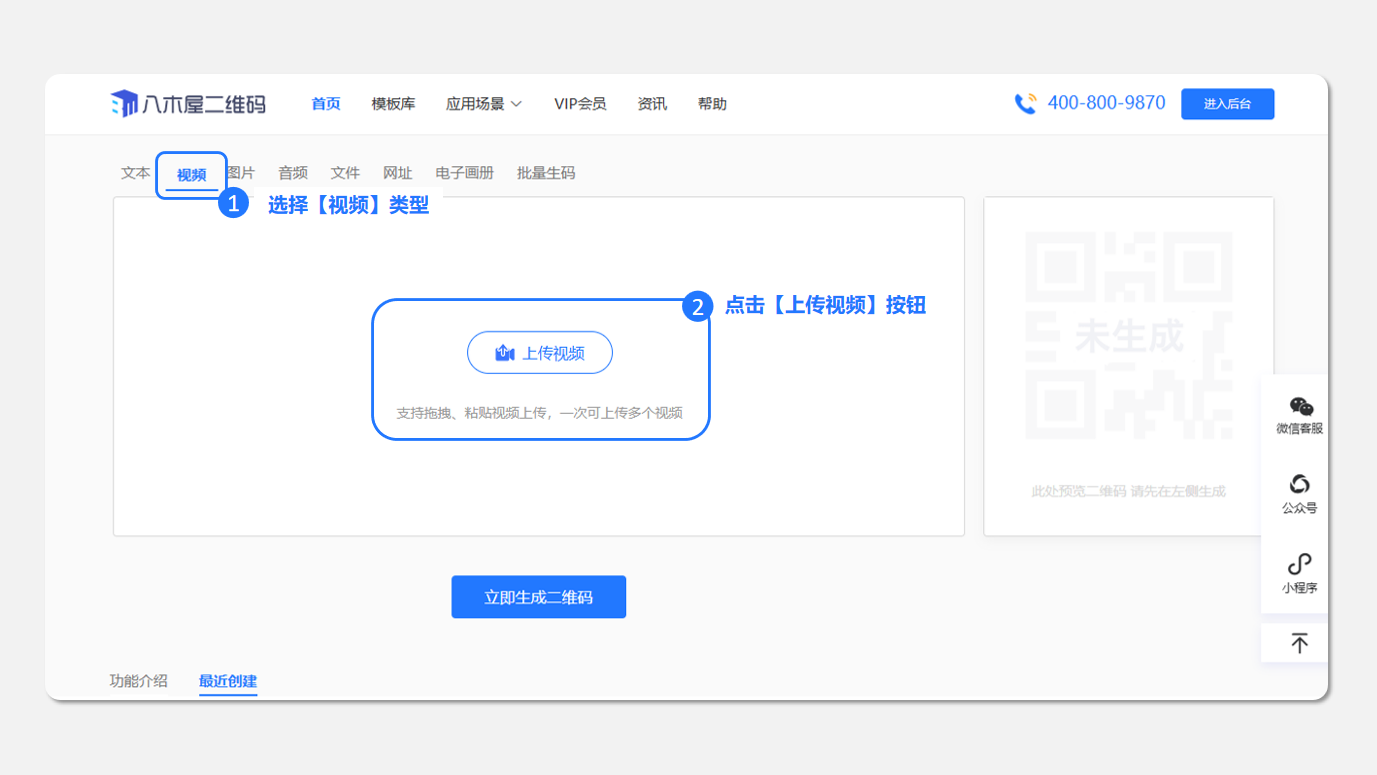
Task: Open the 电子画册 tab
Action: 465,173
